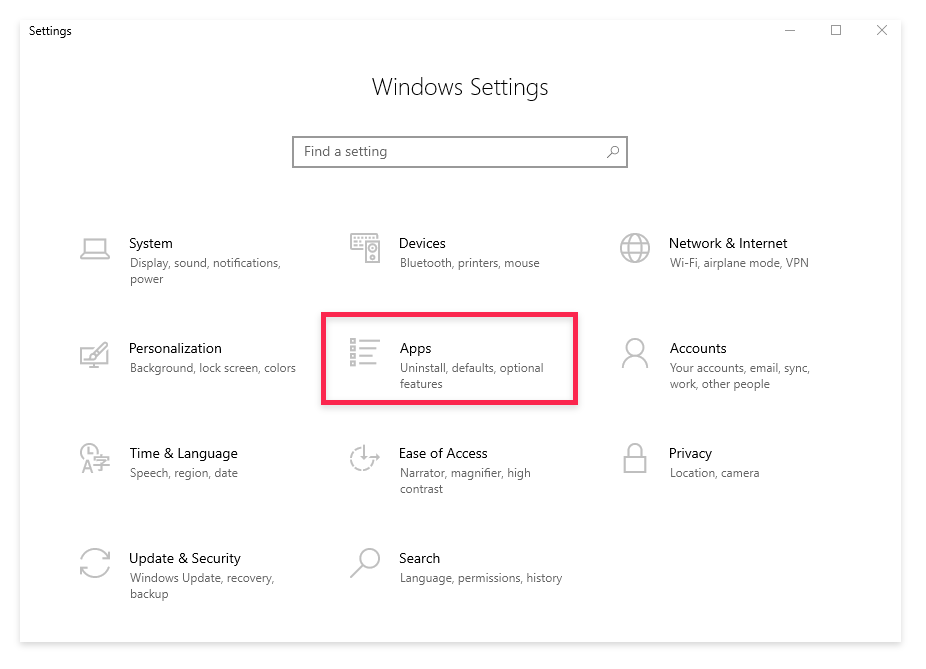The image size is (926, 669).
Task: Open the Apps settings label
Action: 416,348
